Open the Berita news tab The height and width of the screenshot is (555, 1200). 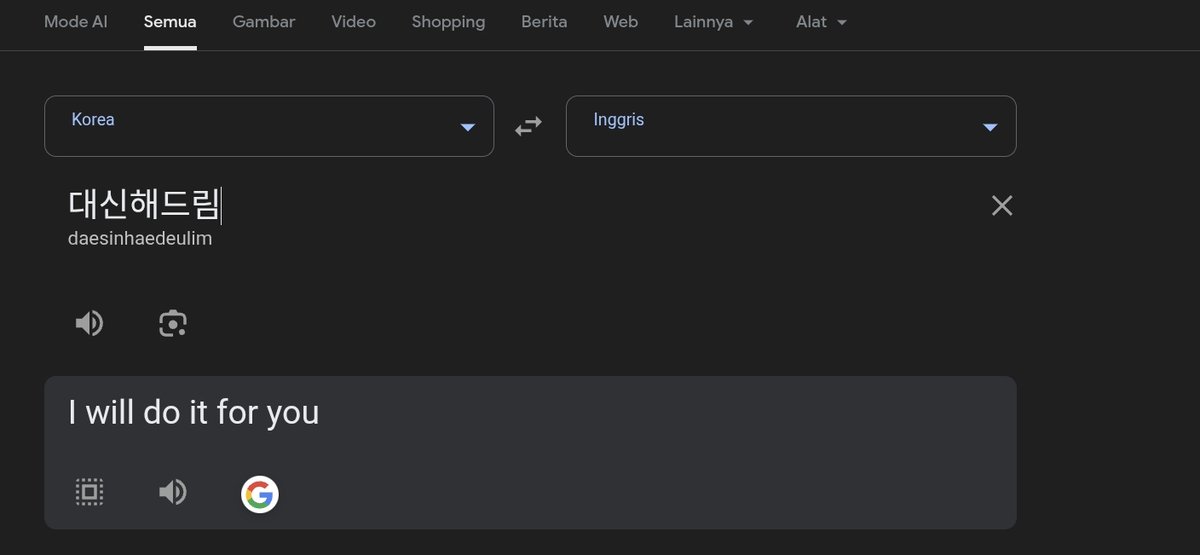pos(544,22)
